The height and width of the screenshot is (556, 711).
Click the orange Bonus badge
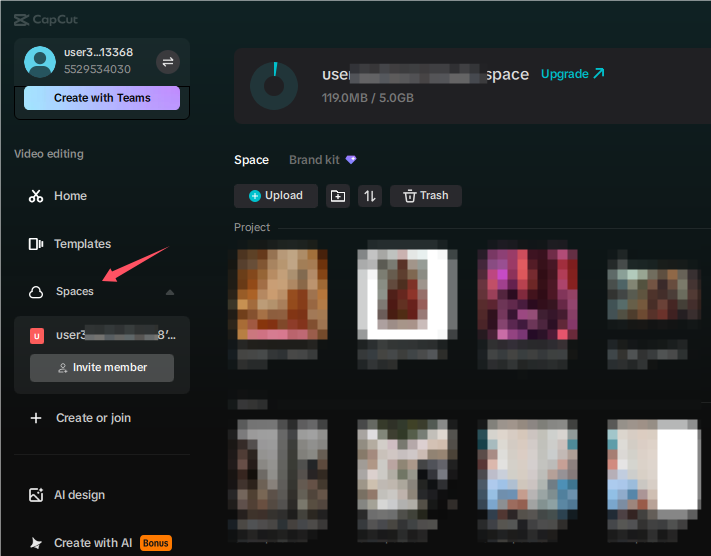156,543
